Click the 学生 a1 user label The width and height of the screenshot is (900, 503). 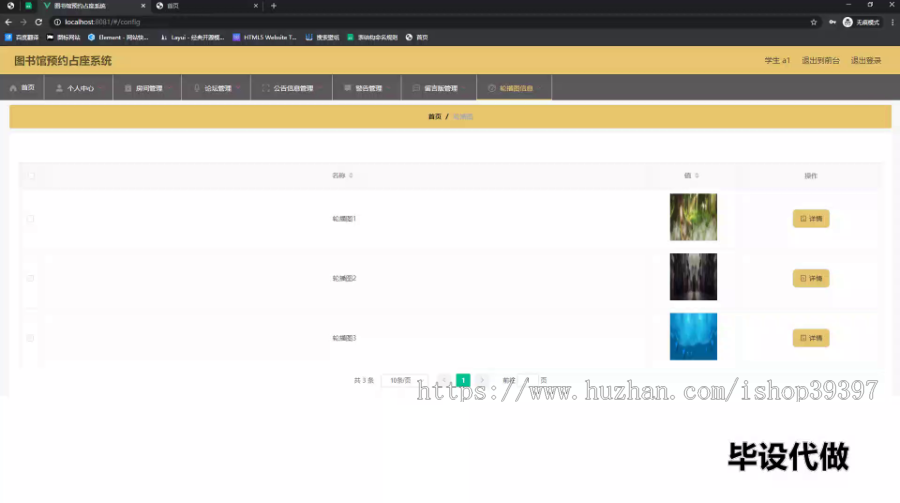[x=777, y=60]
